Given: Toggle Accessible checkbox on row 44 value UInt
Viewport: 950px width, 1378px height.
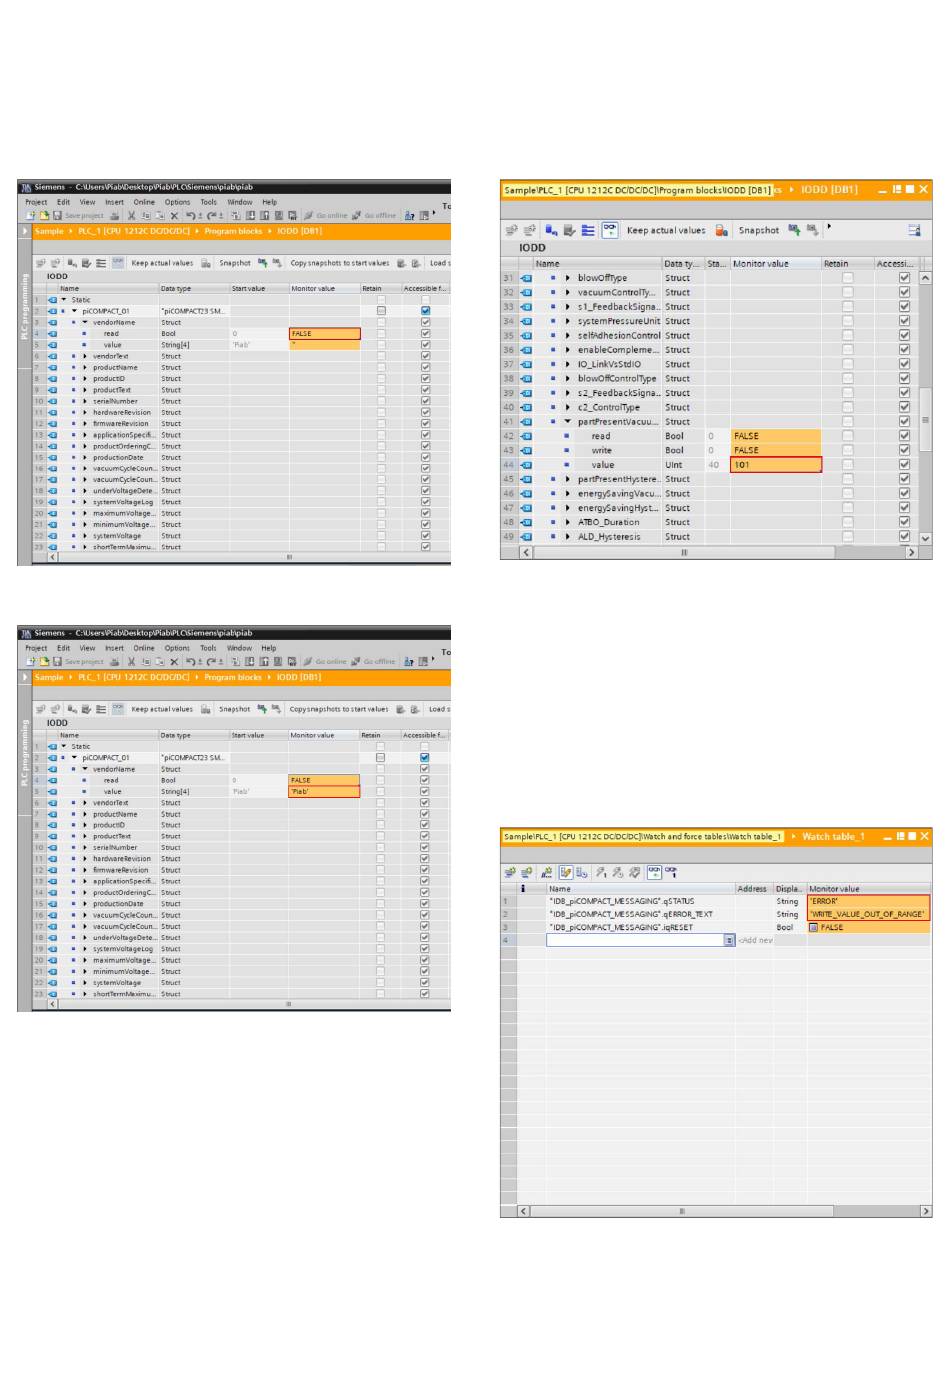Looking at the screenshot, I should coord(904,464).
